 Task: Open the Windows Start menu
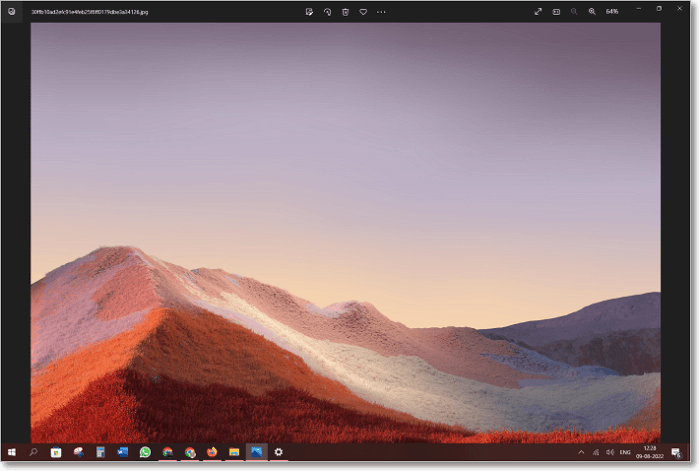point(12,452)
